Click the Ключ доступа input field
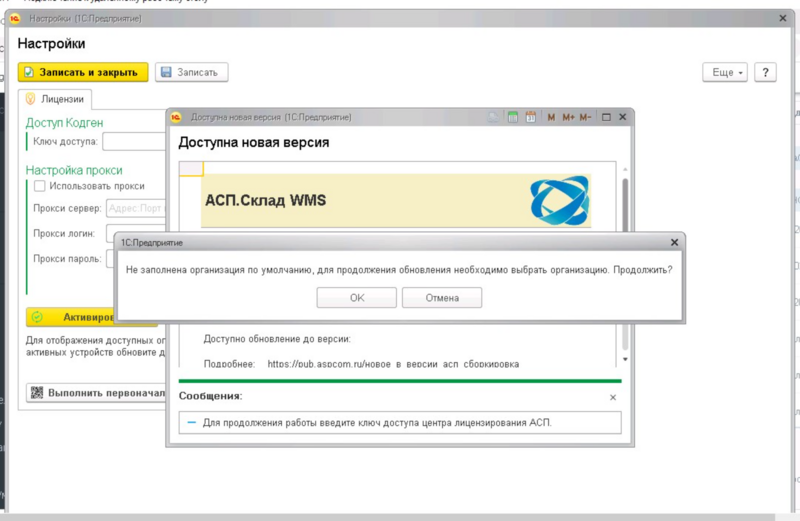The width and height of the screenshot is (800, 521). pyautogui.click(x=134, y=141)
